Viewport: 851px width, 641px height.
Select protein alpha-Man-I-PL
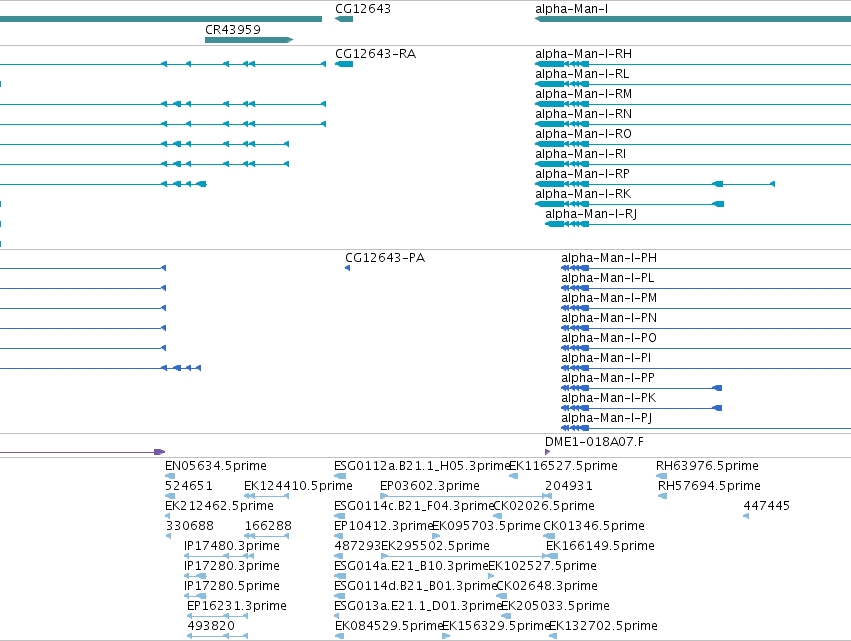point(607,278)
